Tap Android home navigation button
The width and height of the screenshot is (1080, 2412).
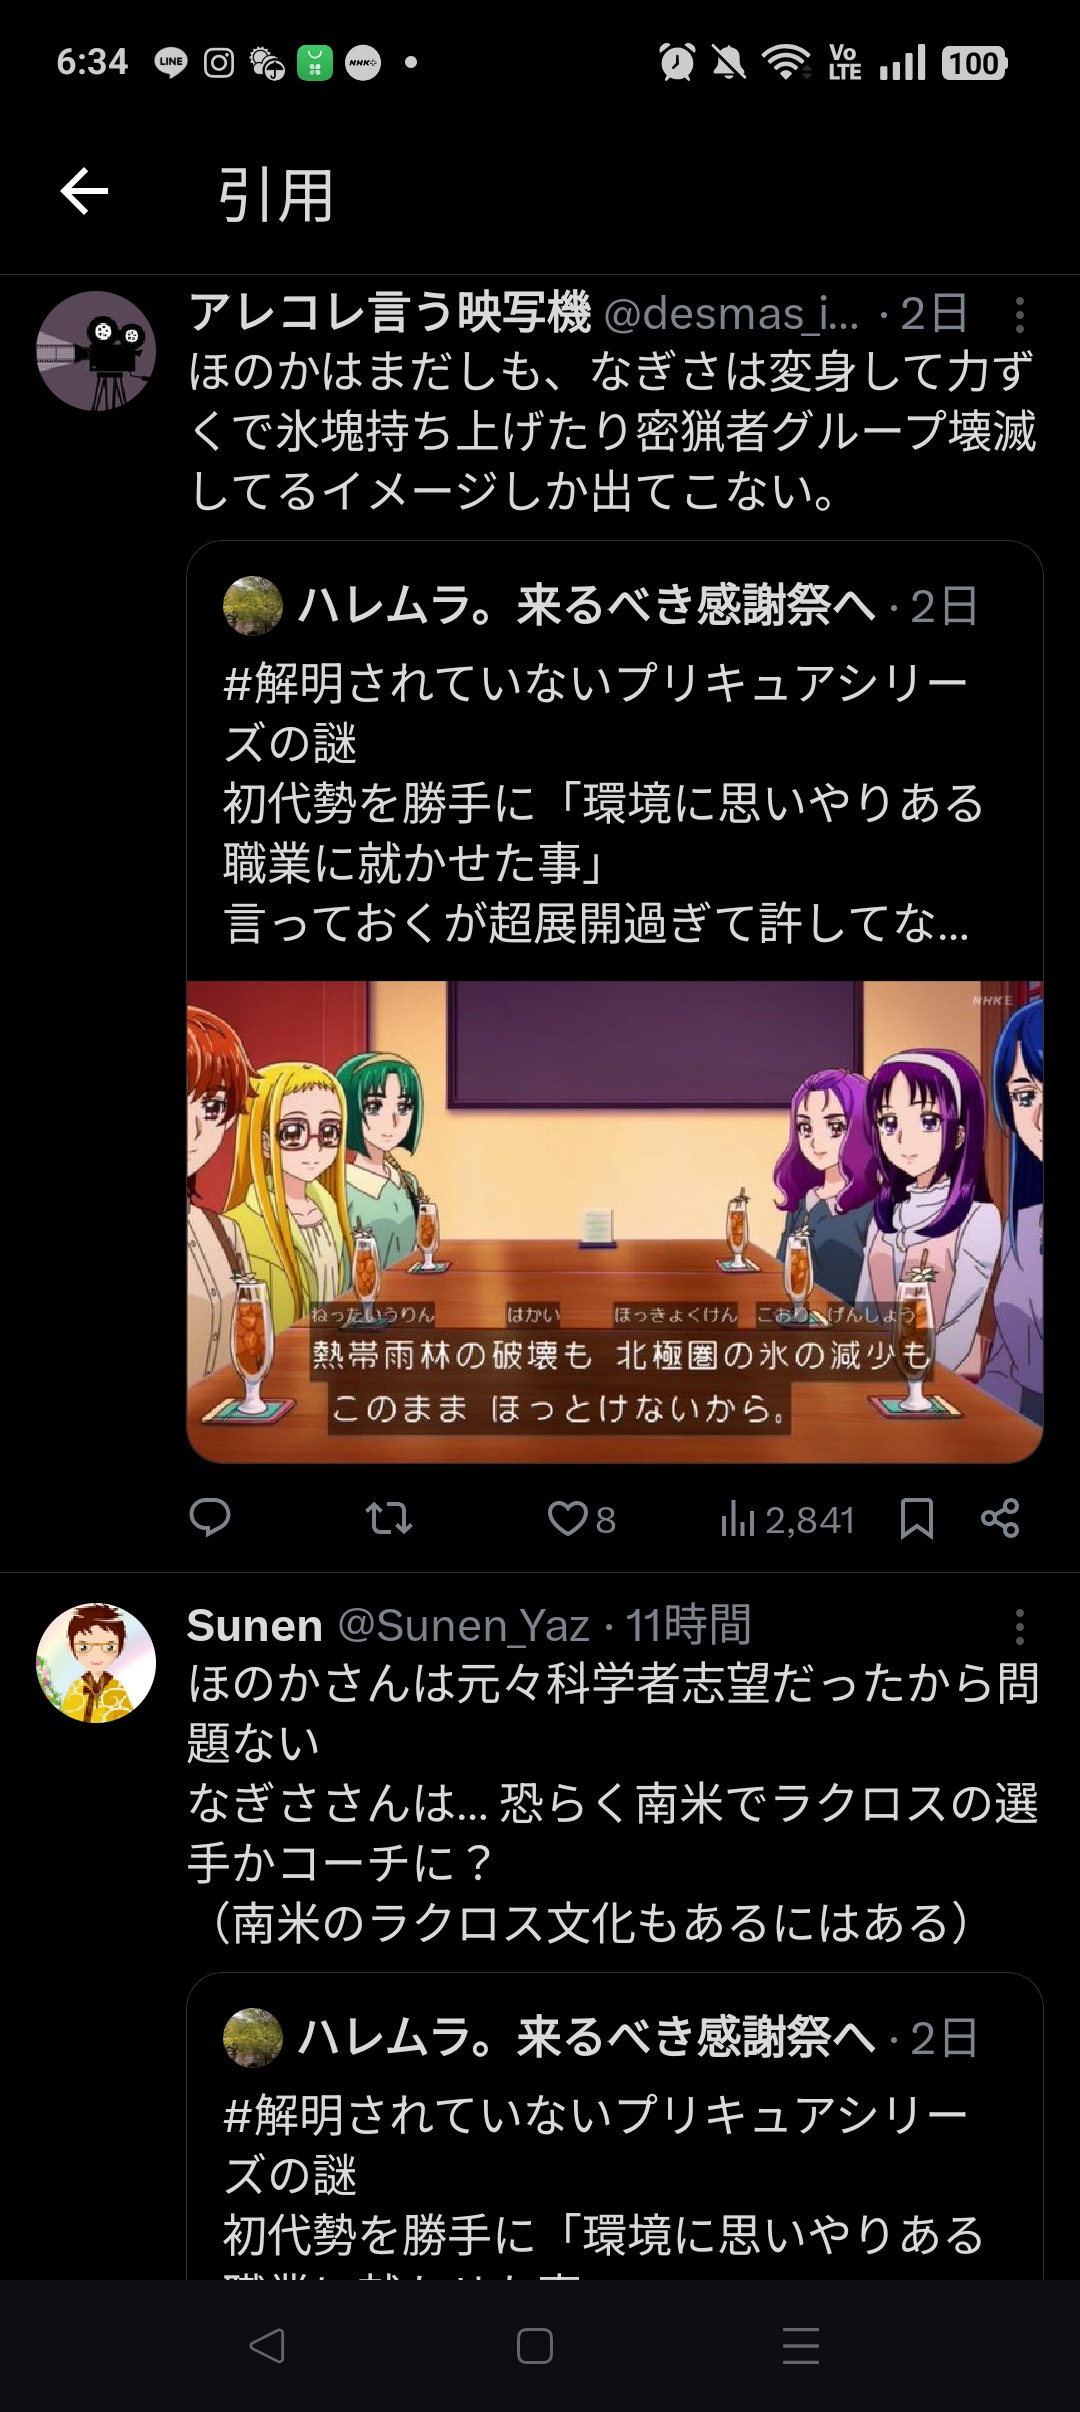point(535,2346)
